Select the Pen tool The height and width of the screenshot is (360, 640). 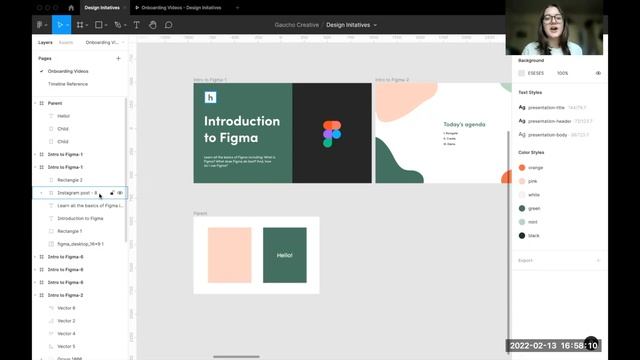pos(118,25)
